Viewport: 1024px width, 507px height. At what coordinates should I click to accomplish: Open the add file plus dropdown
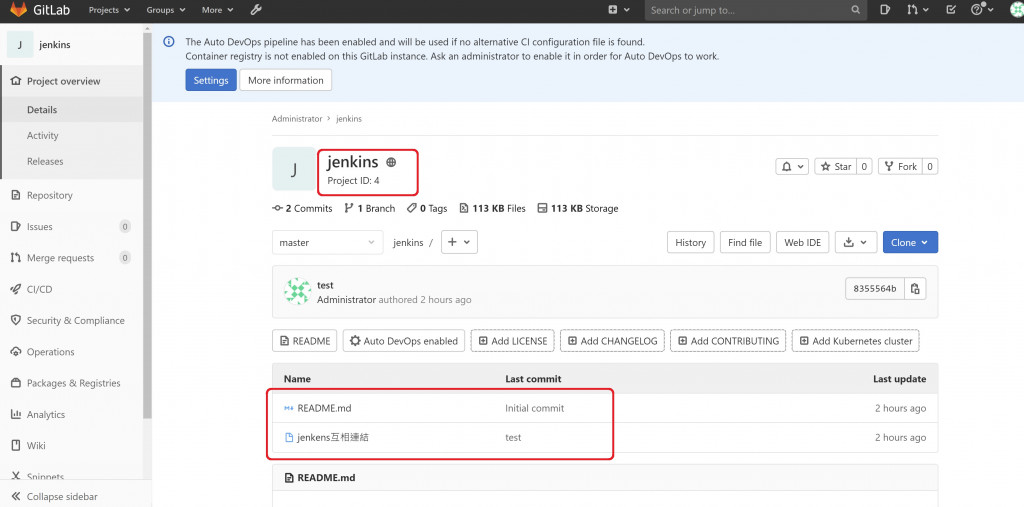click(x=460, y=242)
